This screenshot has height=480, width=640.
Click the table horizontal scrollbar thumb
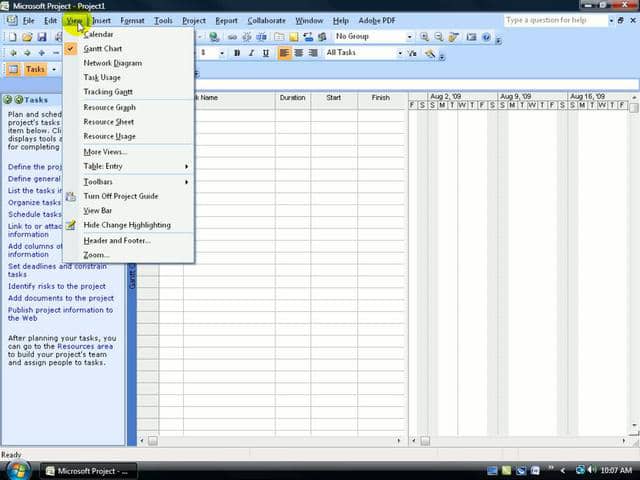coord(153,441)
